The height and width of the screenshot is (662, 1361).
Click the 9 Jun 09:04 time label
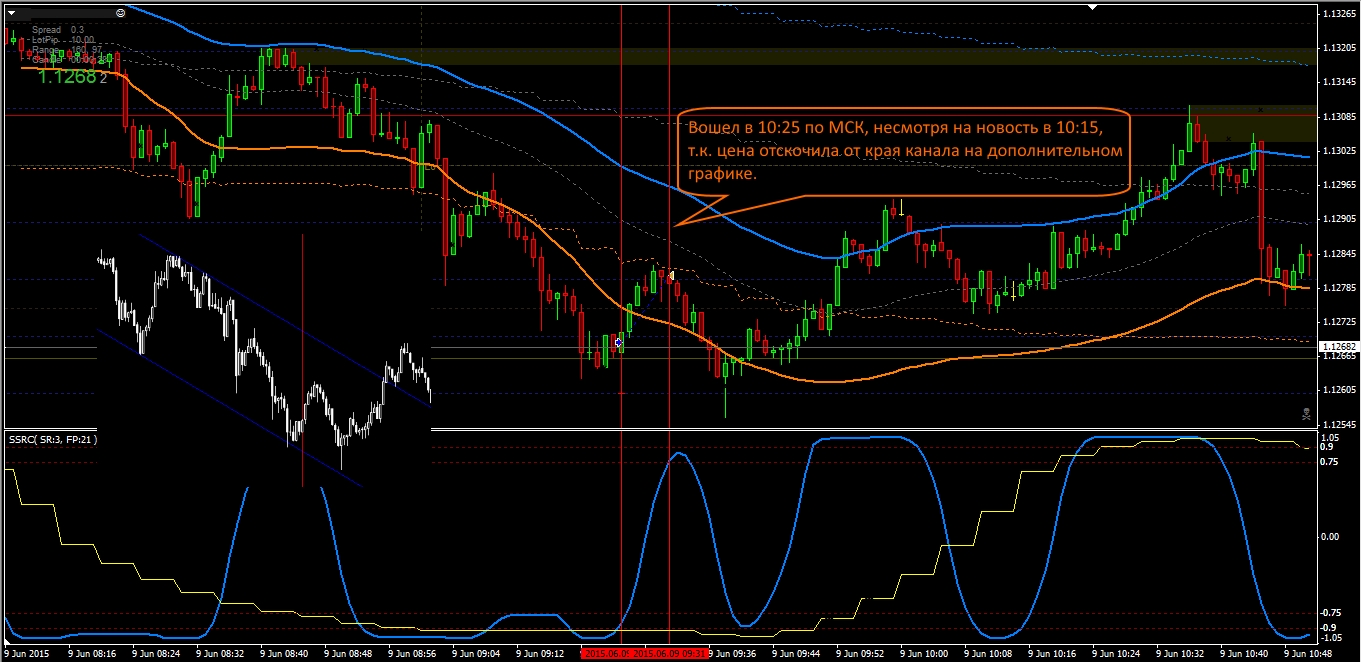(x=476, y=653)
